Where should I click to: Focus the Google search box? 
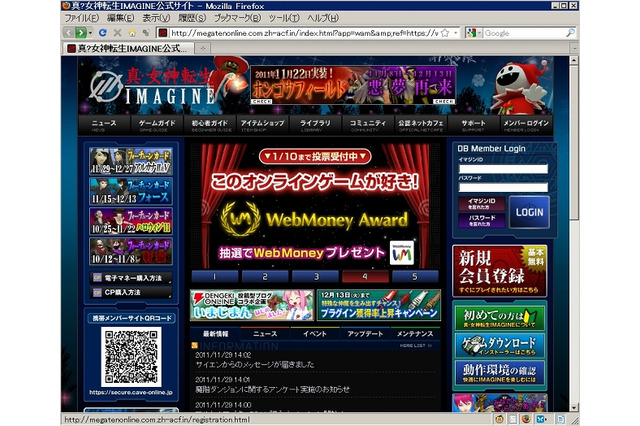pyautogui.click(x=524, y=33)
